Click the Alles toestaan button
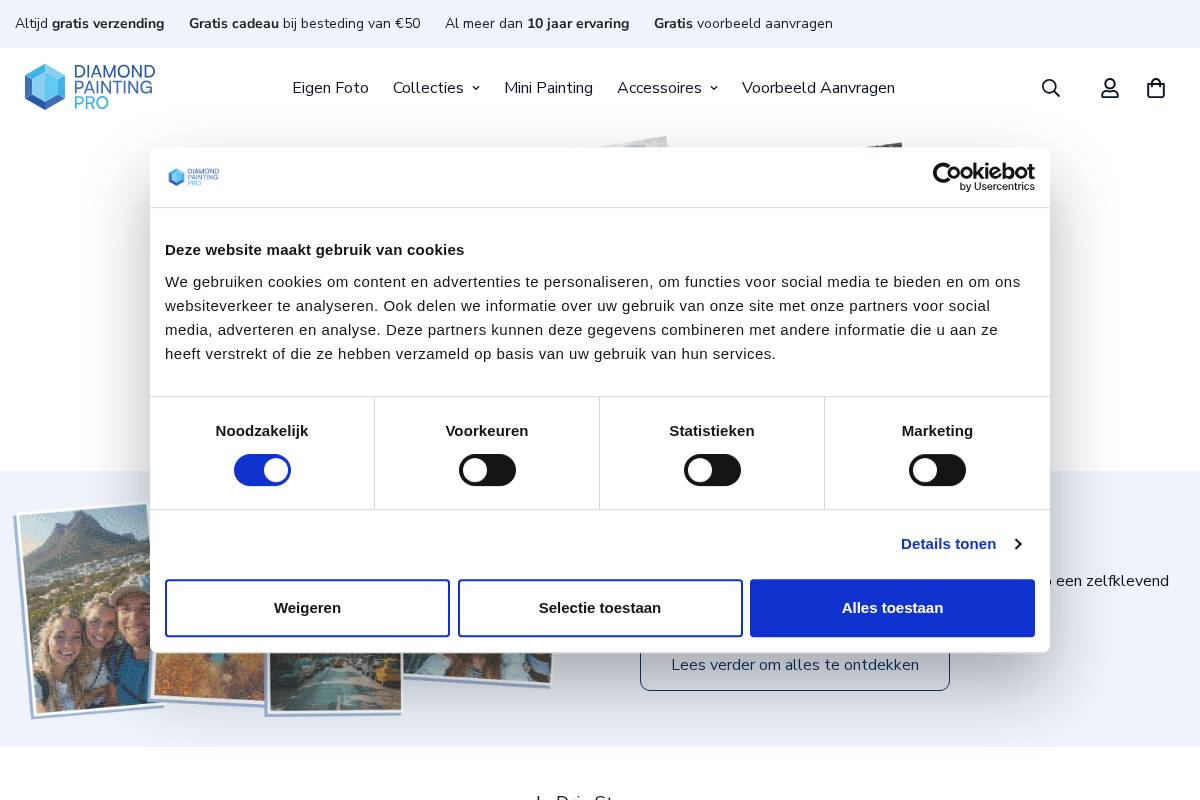 892,608
